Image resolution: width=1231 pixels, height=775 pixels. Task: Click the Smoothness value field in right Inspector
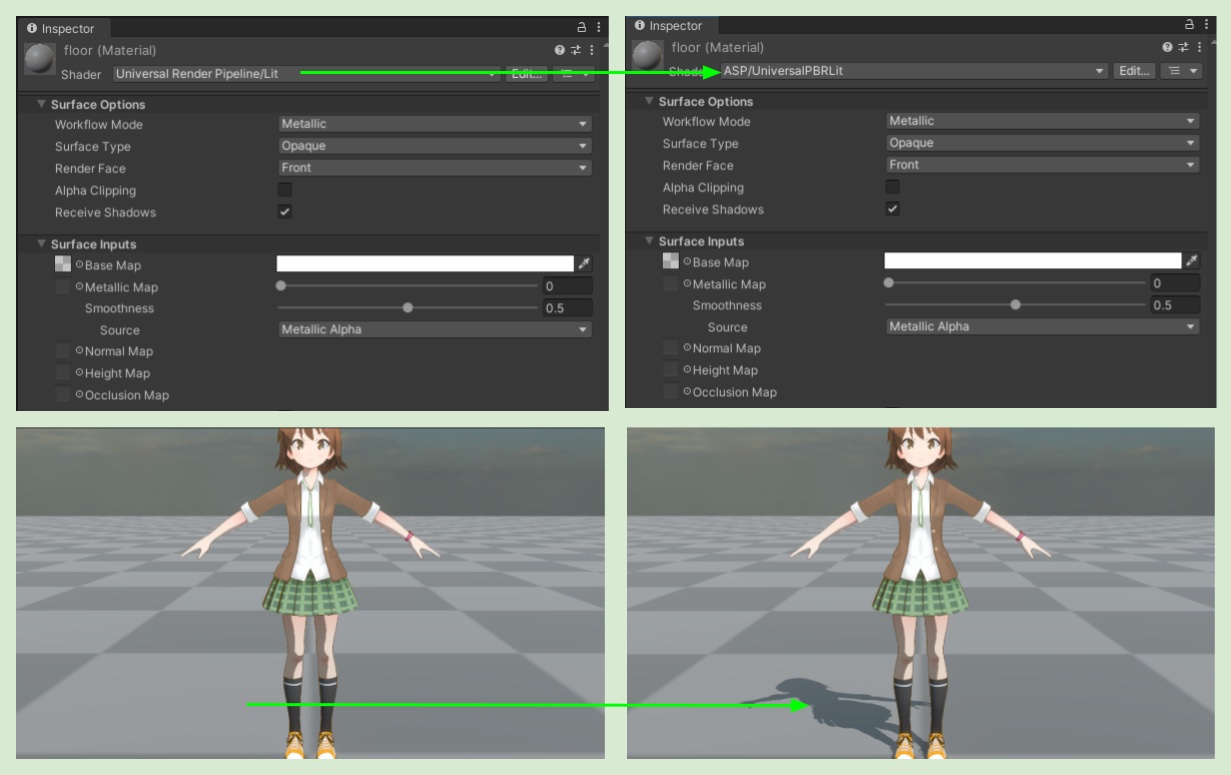point(1174,305)
